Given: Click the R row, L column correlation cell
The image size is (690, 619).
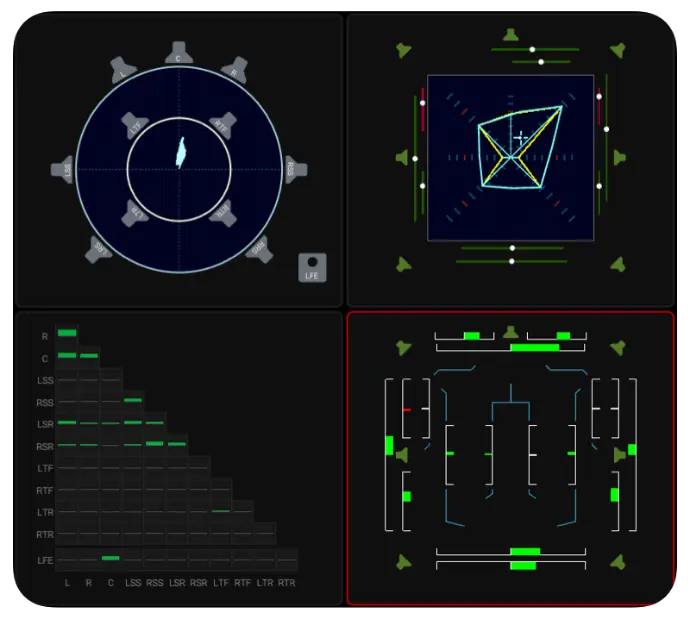Looking at the screenshot, I should point(67,334).
